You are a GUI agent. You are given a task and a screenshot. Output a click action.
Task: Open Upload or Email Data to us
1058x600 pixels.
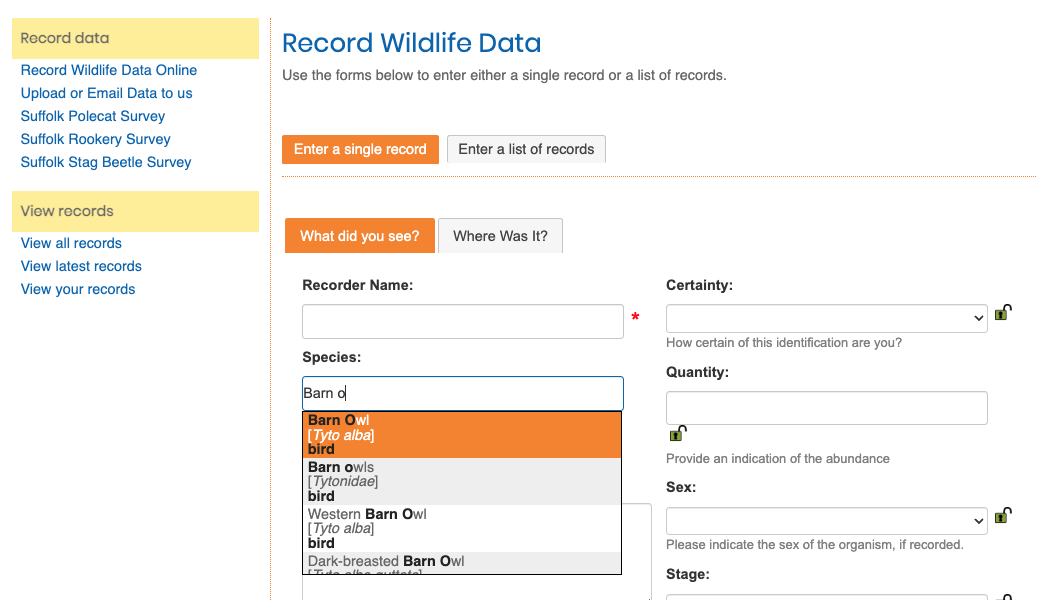(x=106, y=93)
